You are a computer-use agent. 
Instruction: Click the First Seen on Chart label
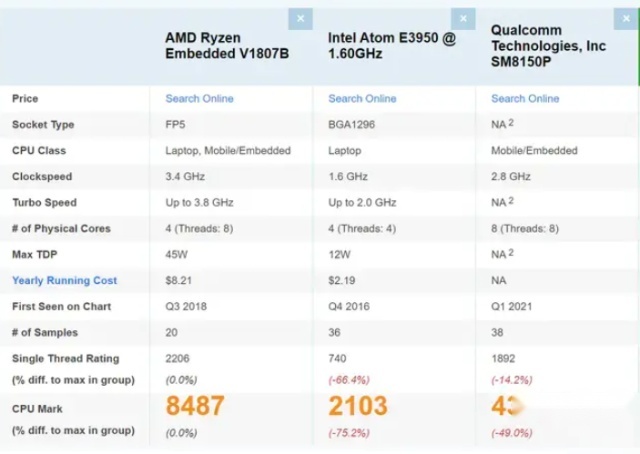[62, 307]
